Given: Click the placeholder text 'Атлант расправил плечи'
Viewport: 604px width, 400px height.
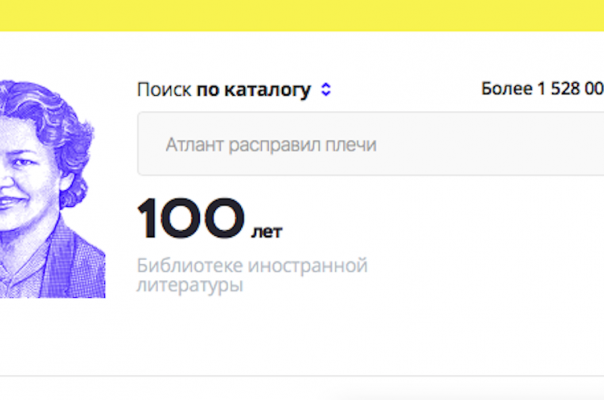Looking at the screenshot, I should [x=271, y=145].
